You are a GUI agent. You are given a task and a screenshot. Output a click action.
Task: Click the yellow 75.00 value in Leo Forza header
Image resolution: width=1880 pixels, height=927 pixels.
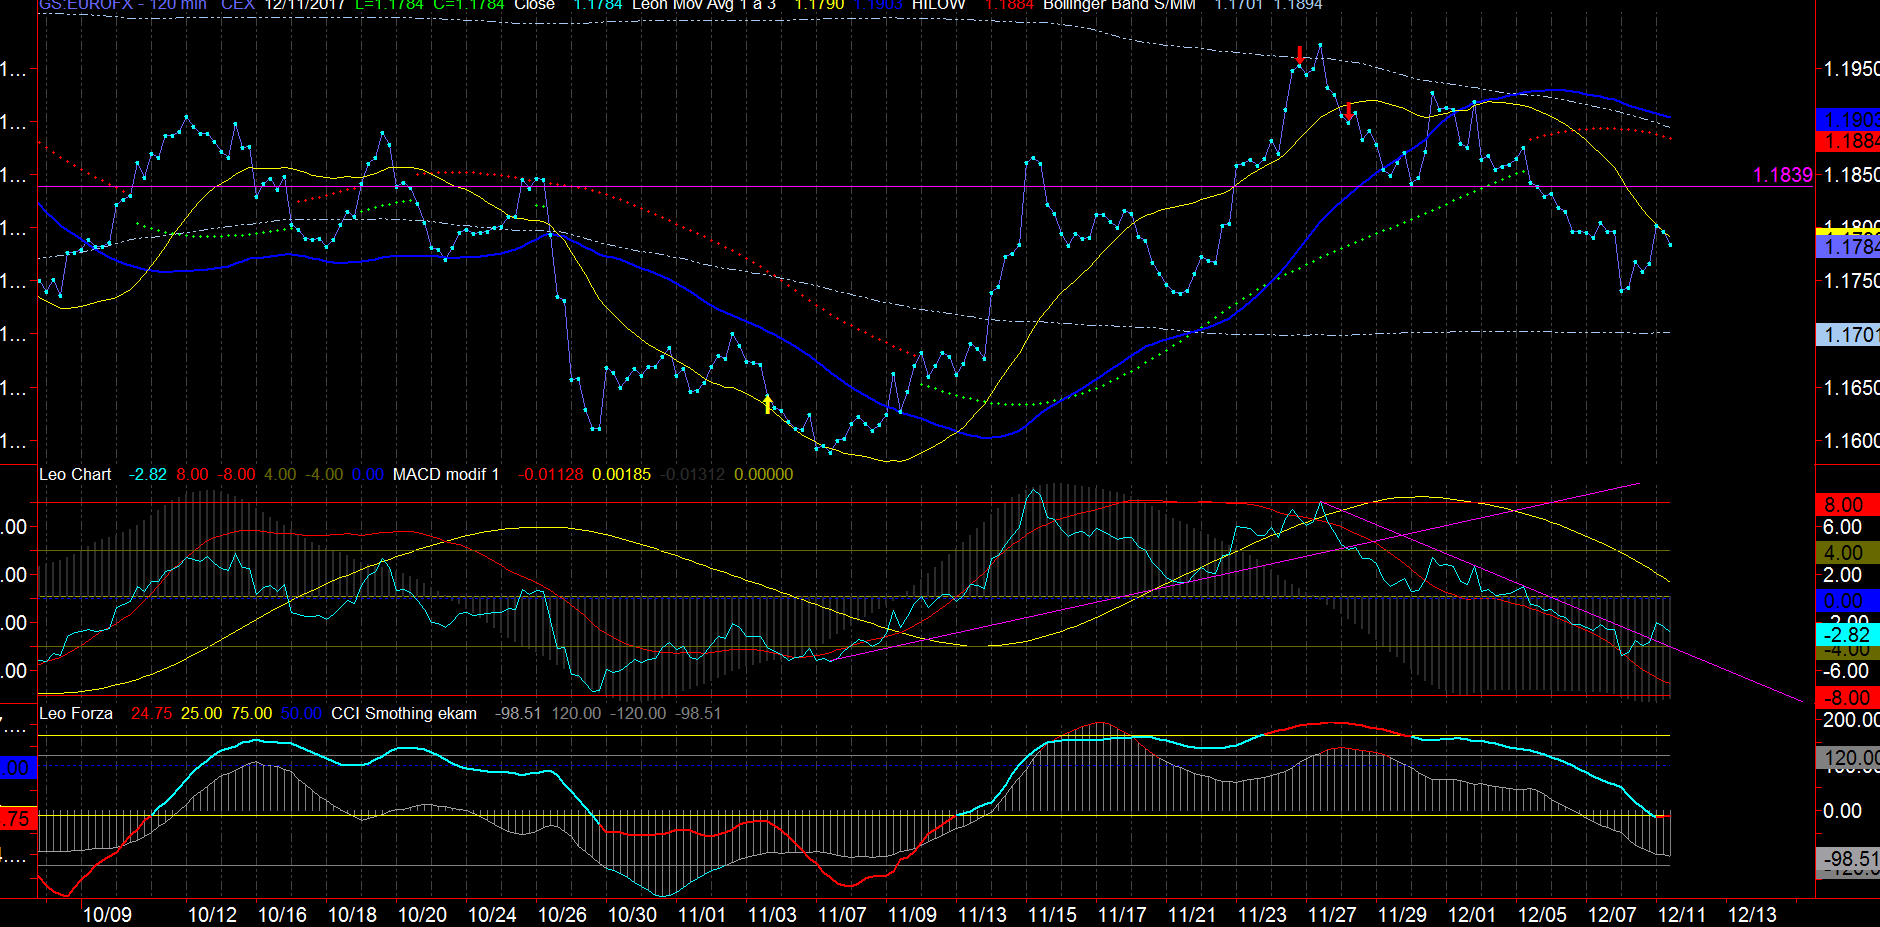(252, 713)
